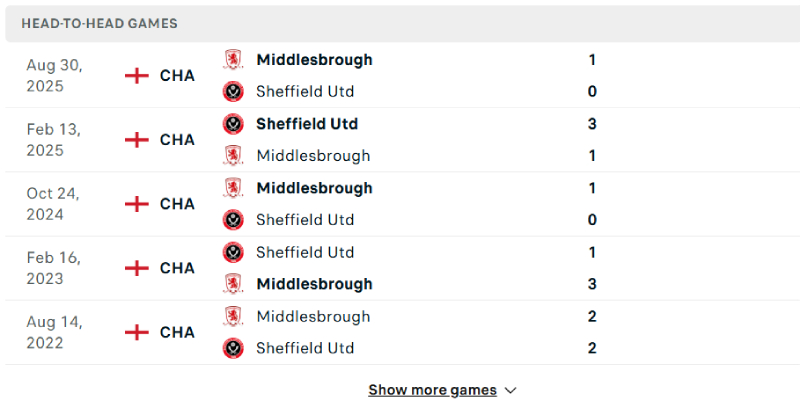
Task: Click England flag in Feb 16, 2023 row
Action: pos(136,268)
